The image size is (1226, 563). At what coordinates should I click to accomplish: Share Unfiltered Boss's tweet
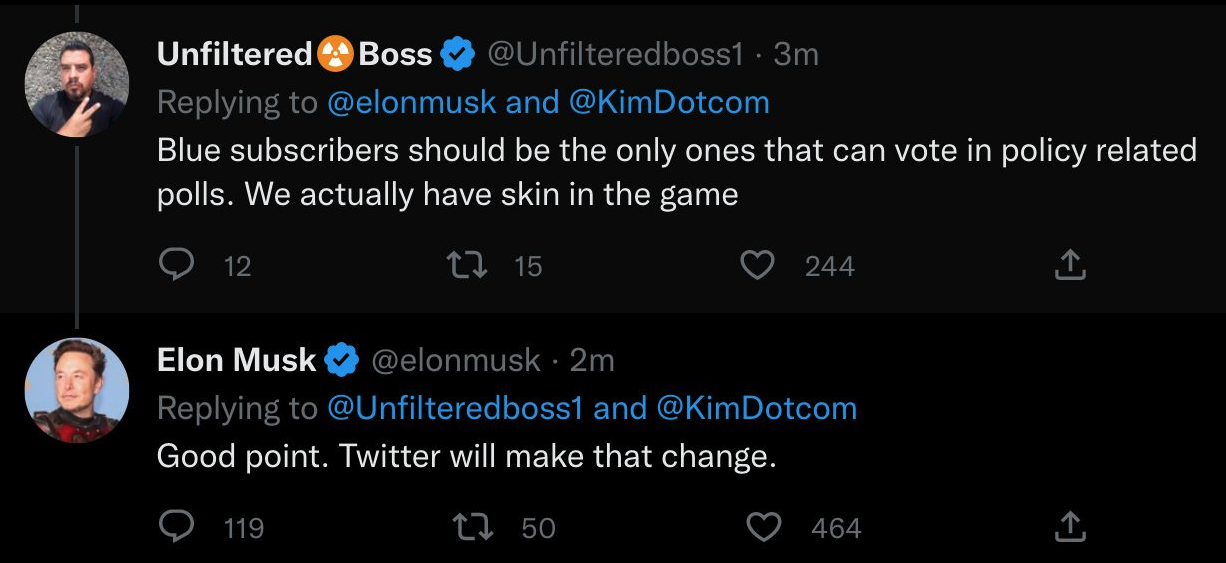[1069, 265]
